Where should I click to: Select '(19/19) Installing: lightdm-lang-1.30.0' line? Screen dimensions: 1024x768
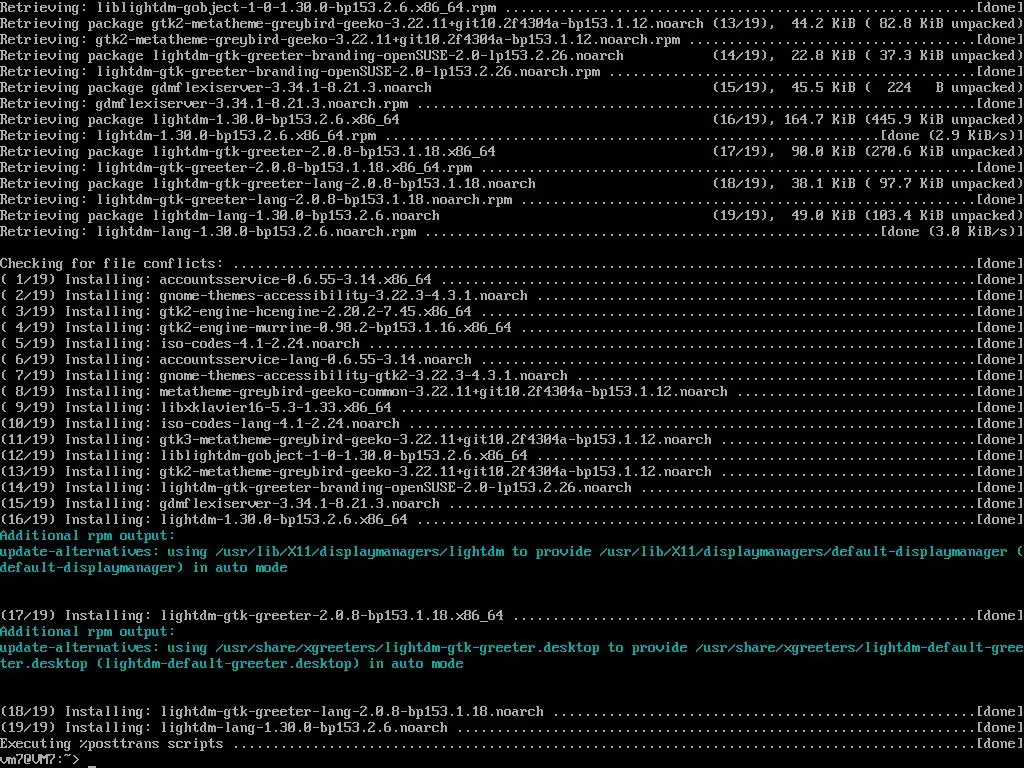tap(512, 728)
